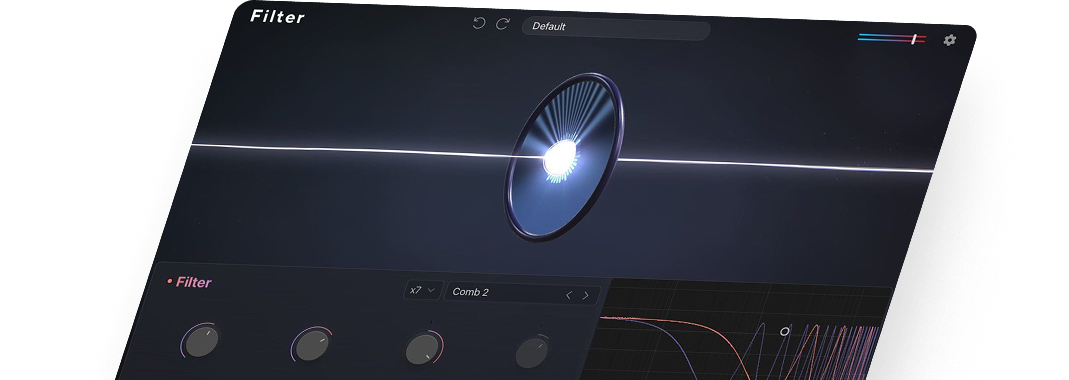The width and height of the screenshot is (1069, 380).
Task: Click the Default preset name field
Action: click(616, 29)
